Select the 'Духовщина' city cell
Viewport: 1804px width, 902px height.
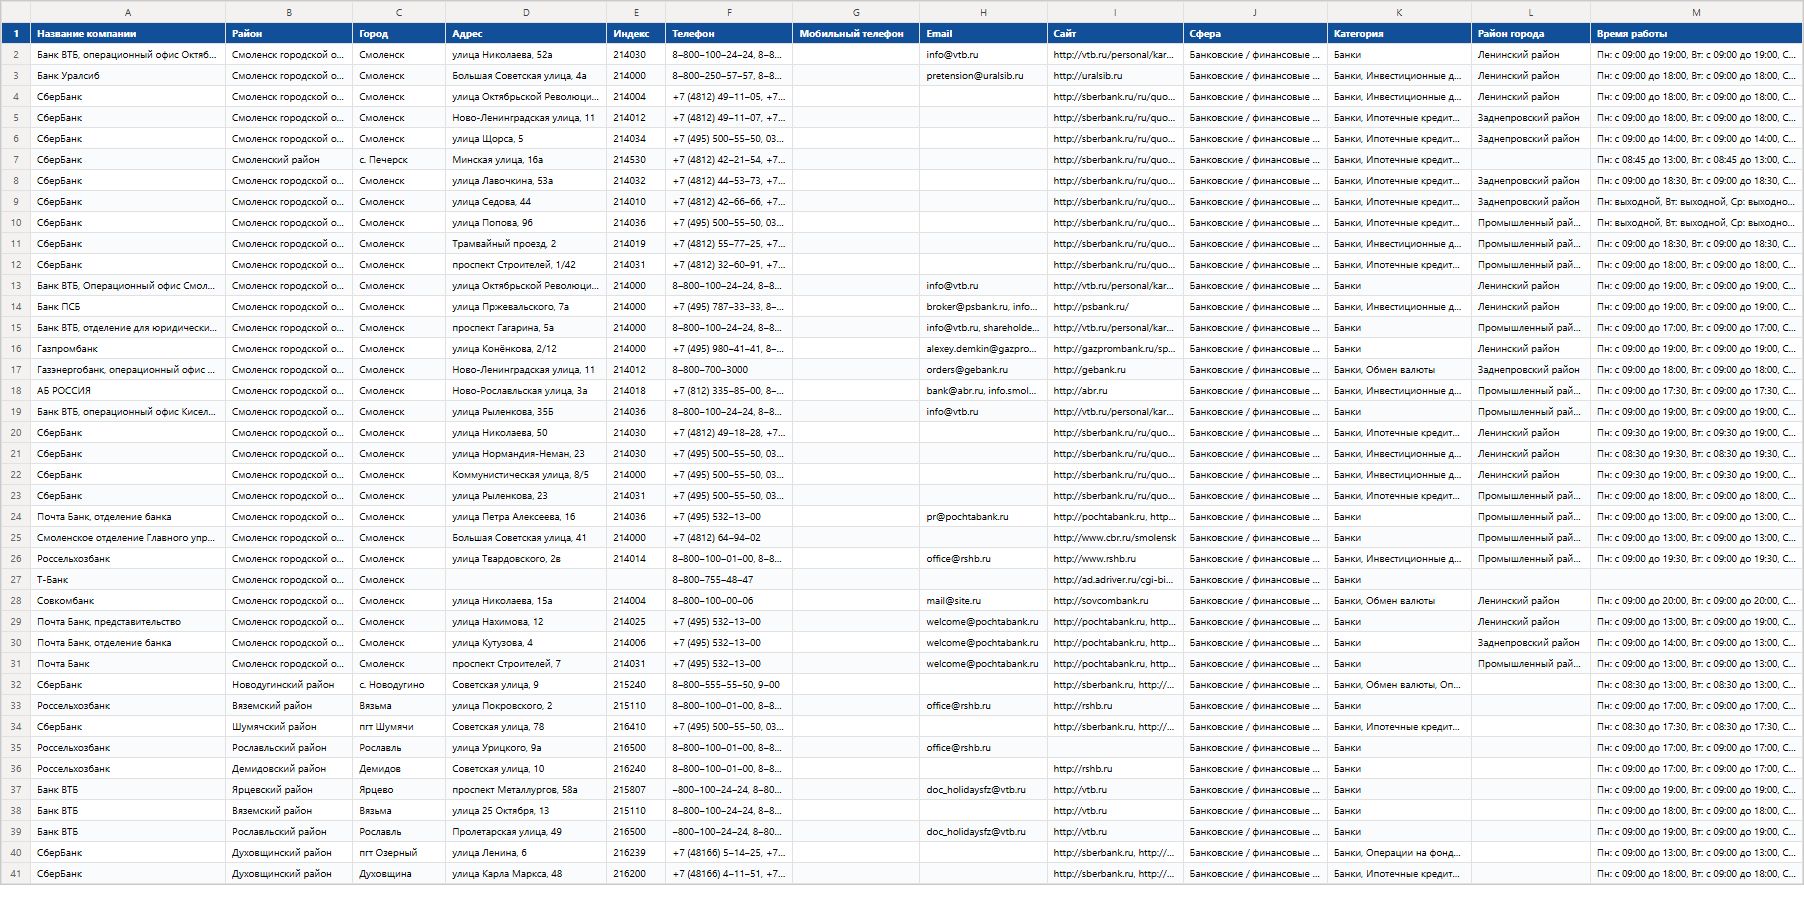pyautogui.click(x=399, y=874)
